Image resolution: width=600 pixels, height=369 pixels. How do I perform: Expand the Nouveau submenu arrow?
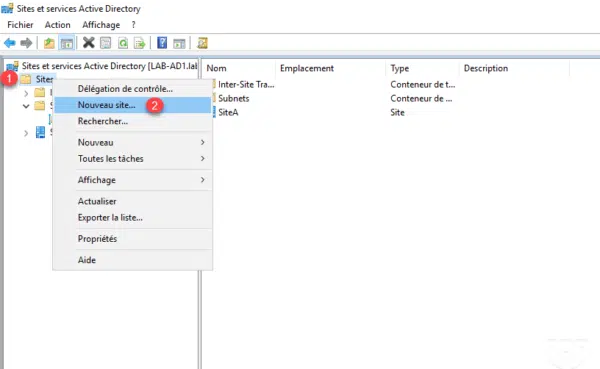[x=202, y=142]
